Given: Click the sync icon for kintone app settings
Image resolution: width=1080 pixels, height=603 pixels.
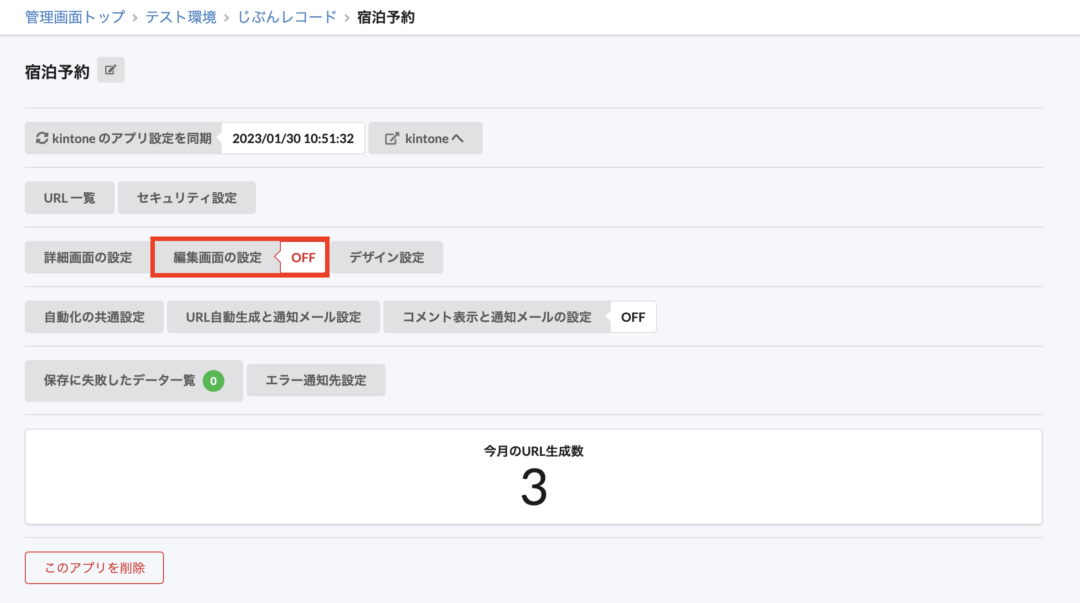Looking at the screenshot, I should tap(42, 139).
